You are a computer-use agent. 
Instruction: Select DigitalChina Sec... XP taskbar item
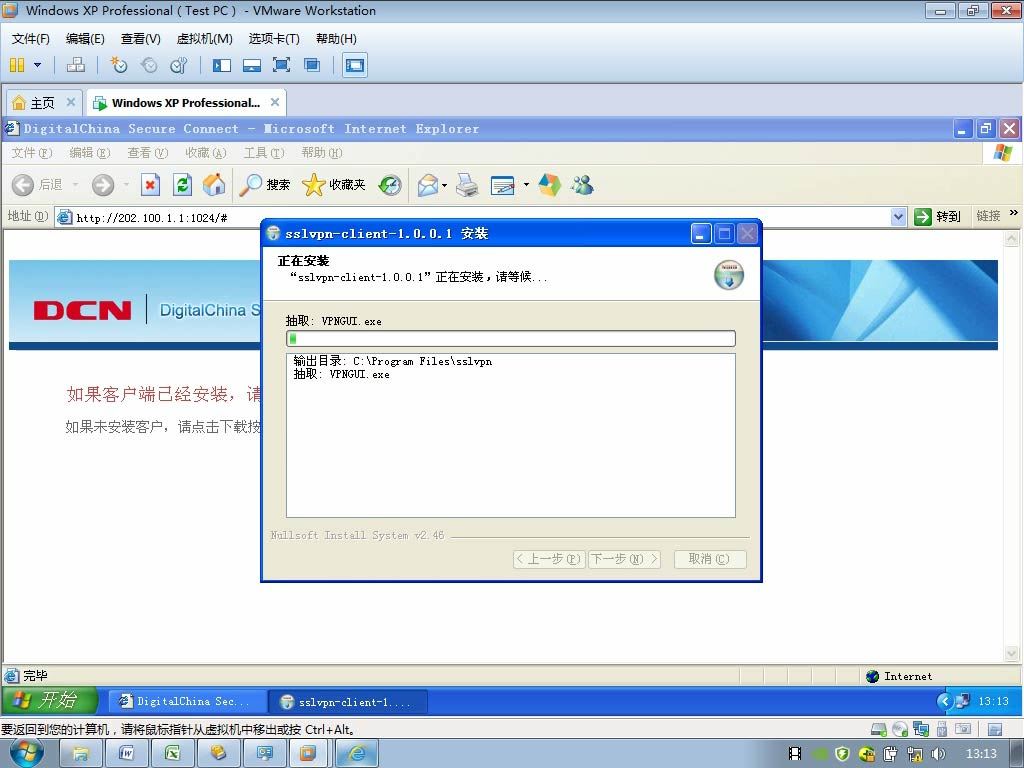tap(186, 701)
